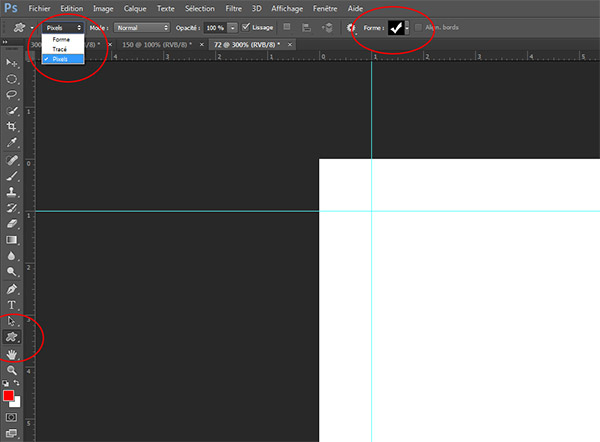
Task: Open the Pixels tool mode dropdown
Action: (x=64, y=28)
